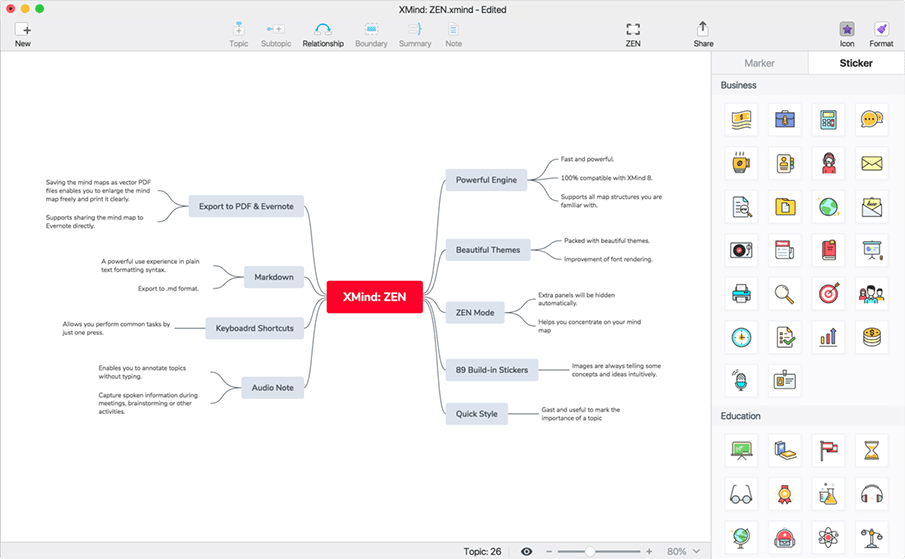Image resolution: width=905 pixels, height=559 pixels.
Task: Click the zoom slider handle
Action: tap(591, 551)
